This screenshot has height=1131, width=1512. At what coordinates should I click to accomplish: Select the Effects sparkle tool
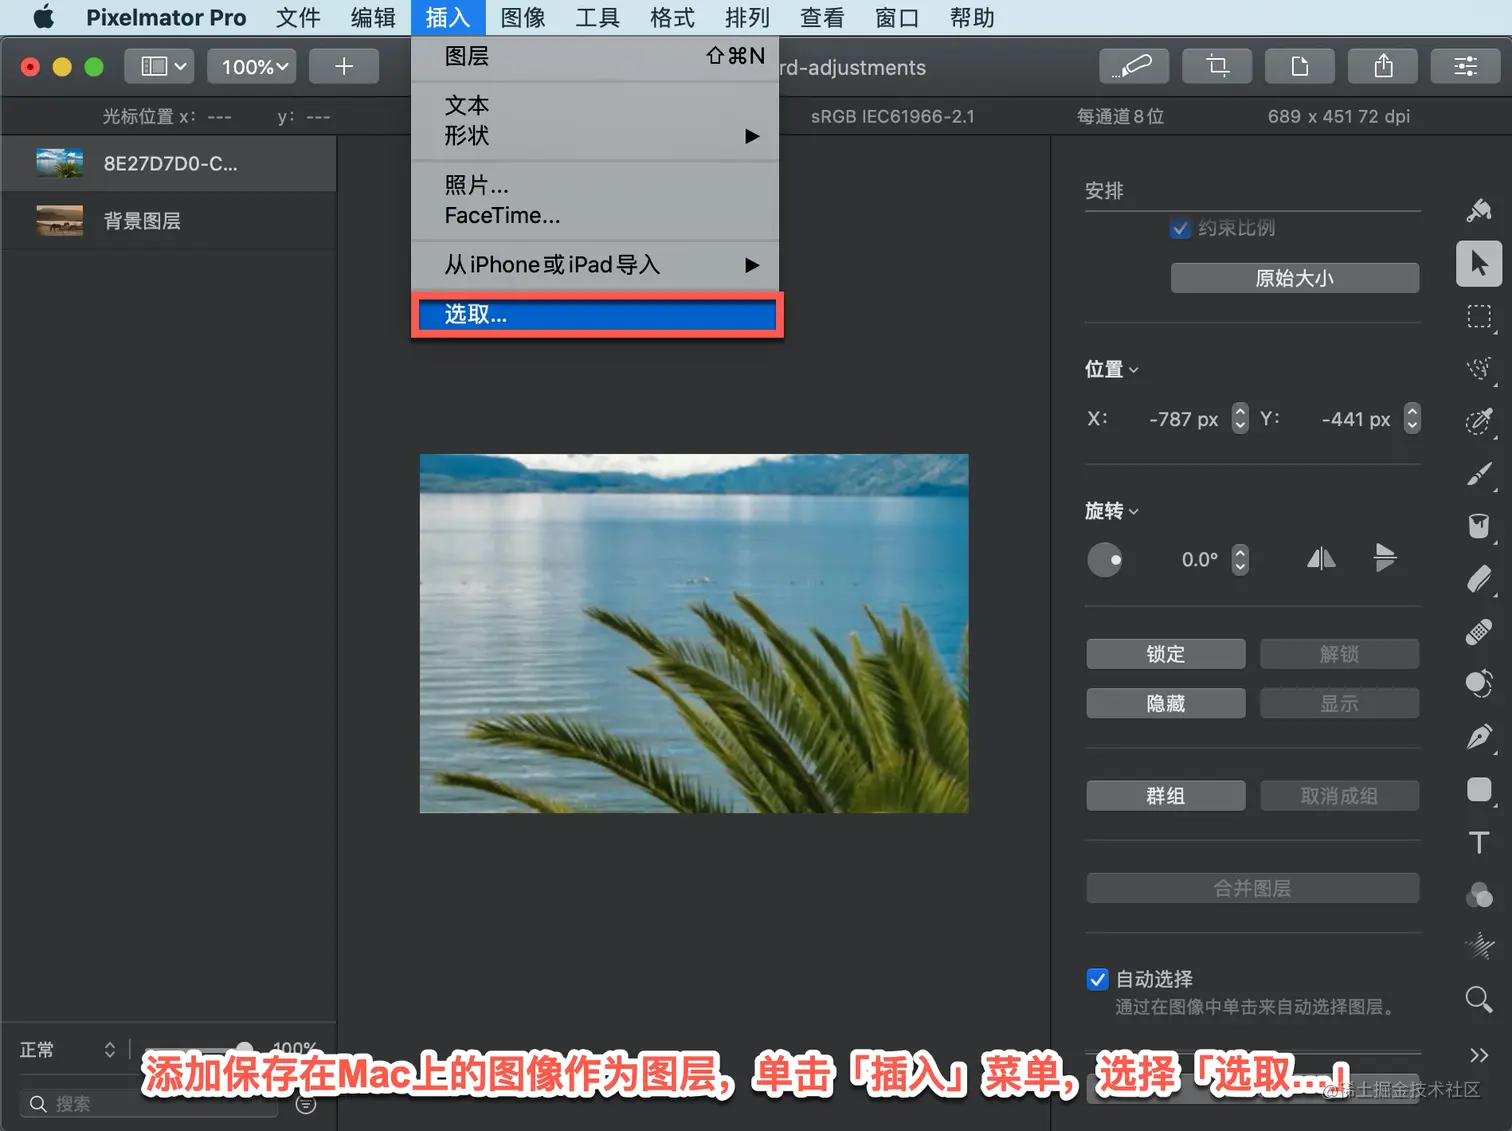coord(1479,946)
